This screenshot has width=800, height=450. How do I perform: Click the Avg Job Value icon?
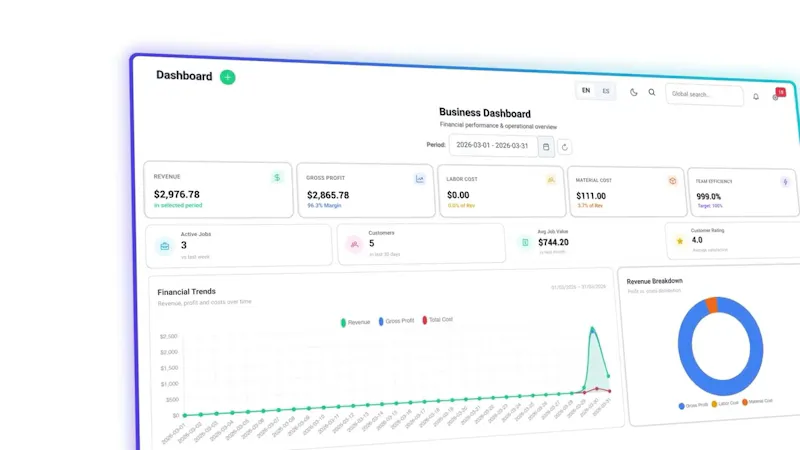click(x=524, y=243)
